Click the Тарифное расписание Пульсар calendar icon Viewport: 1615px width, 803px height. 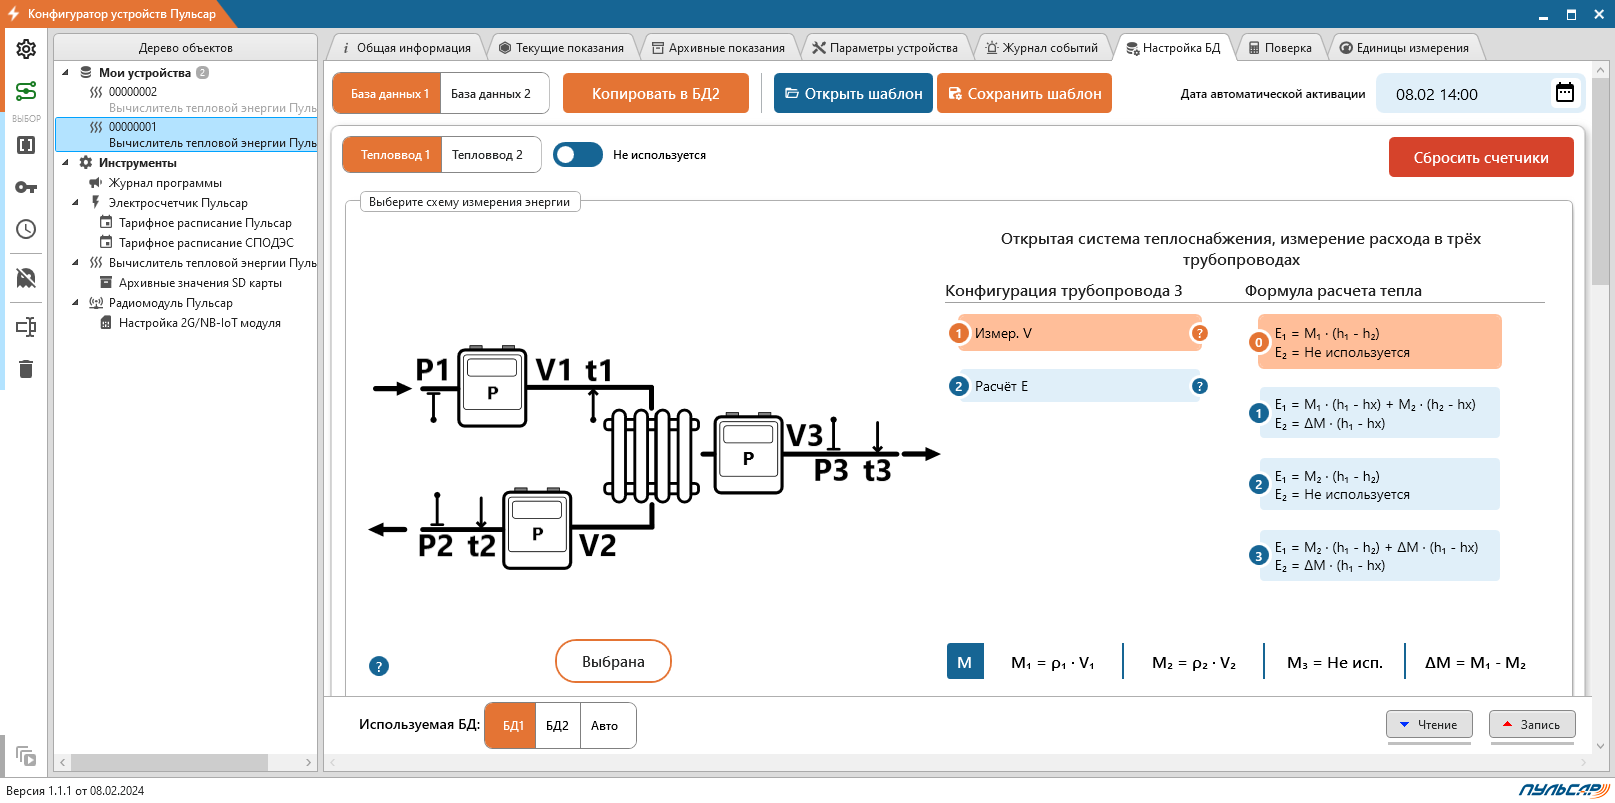[x=106, y=223]
